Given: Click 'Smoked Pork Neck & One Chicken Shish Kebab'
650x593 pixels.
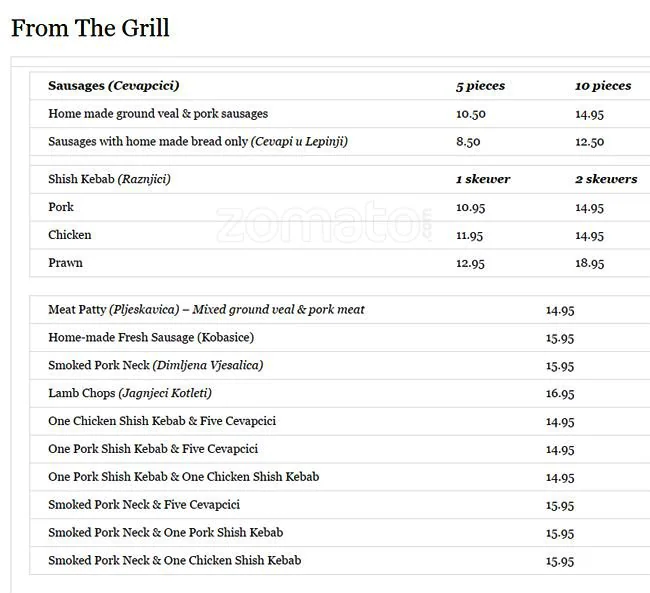Looking at the screenshot, I should (175, 561).
